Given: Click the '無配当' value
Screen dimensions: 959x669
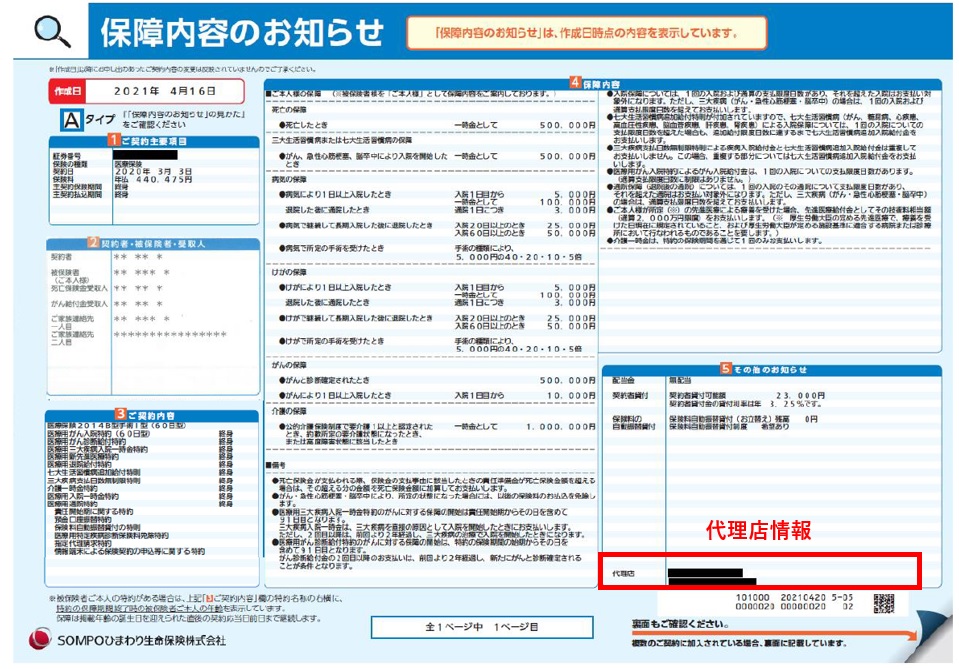Looking at the screenshot, I should 680,380.
